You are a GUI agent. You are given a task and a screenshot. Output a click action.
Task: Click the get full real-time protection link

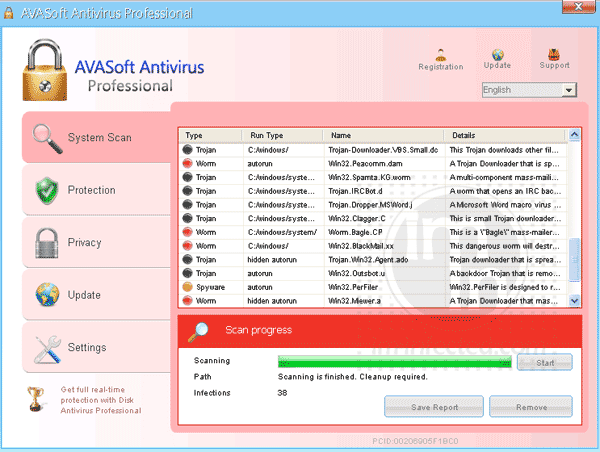[101, 400]
